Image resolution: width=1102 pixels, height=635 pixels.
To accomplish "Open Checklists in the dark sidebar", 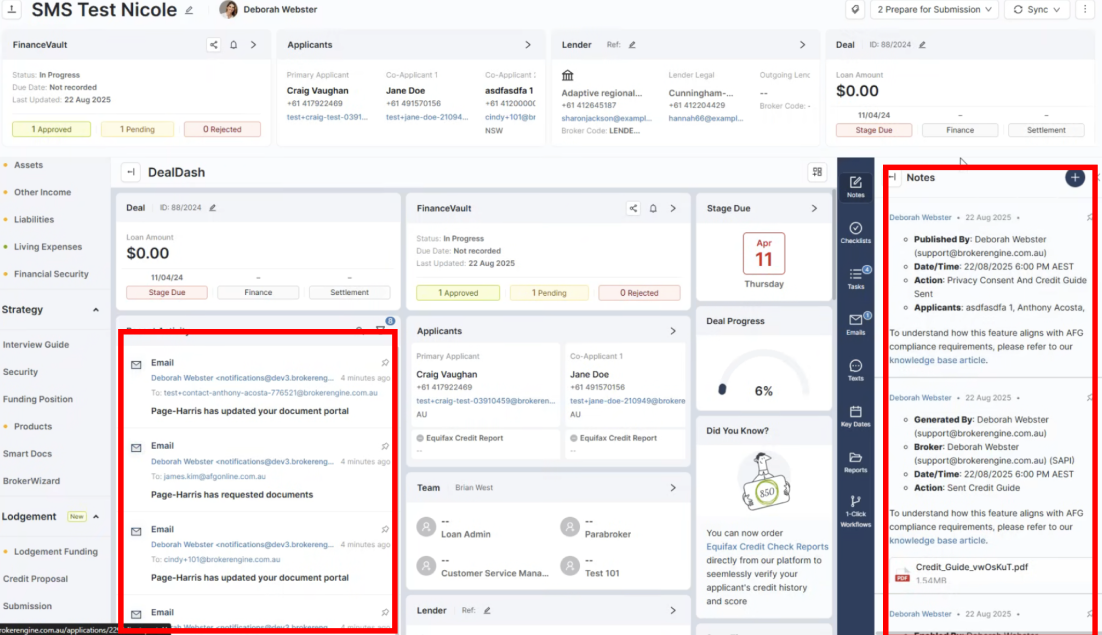I will point(855,233).
